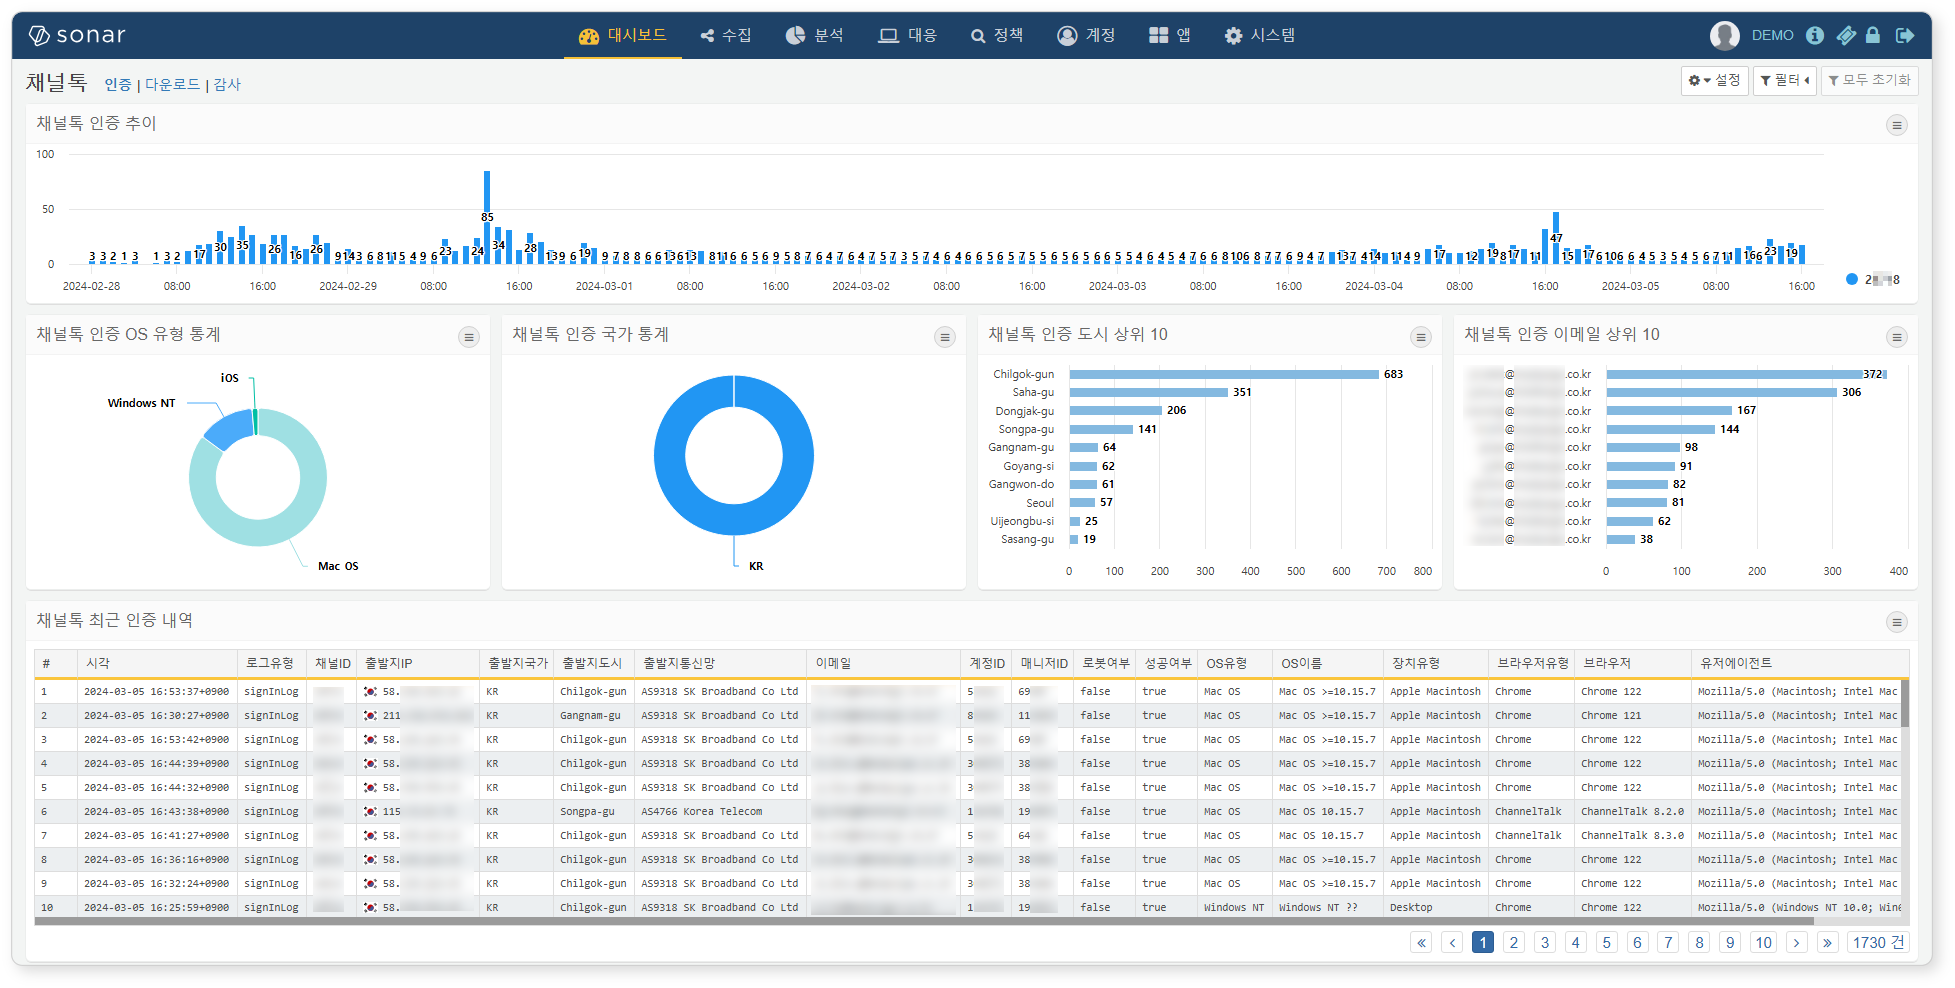Go to previous page with single-left arrow

(1452, 942)
